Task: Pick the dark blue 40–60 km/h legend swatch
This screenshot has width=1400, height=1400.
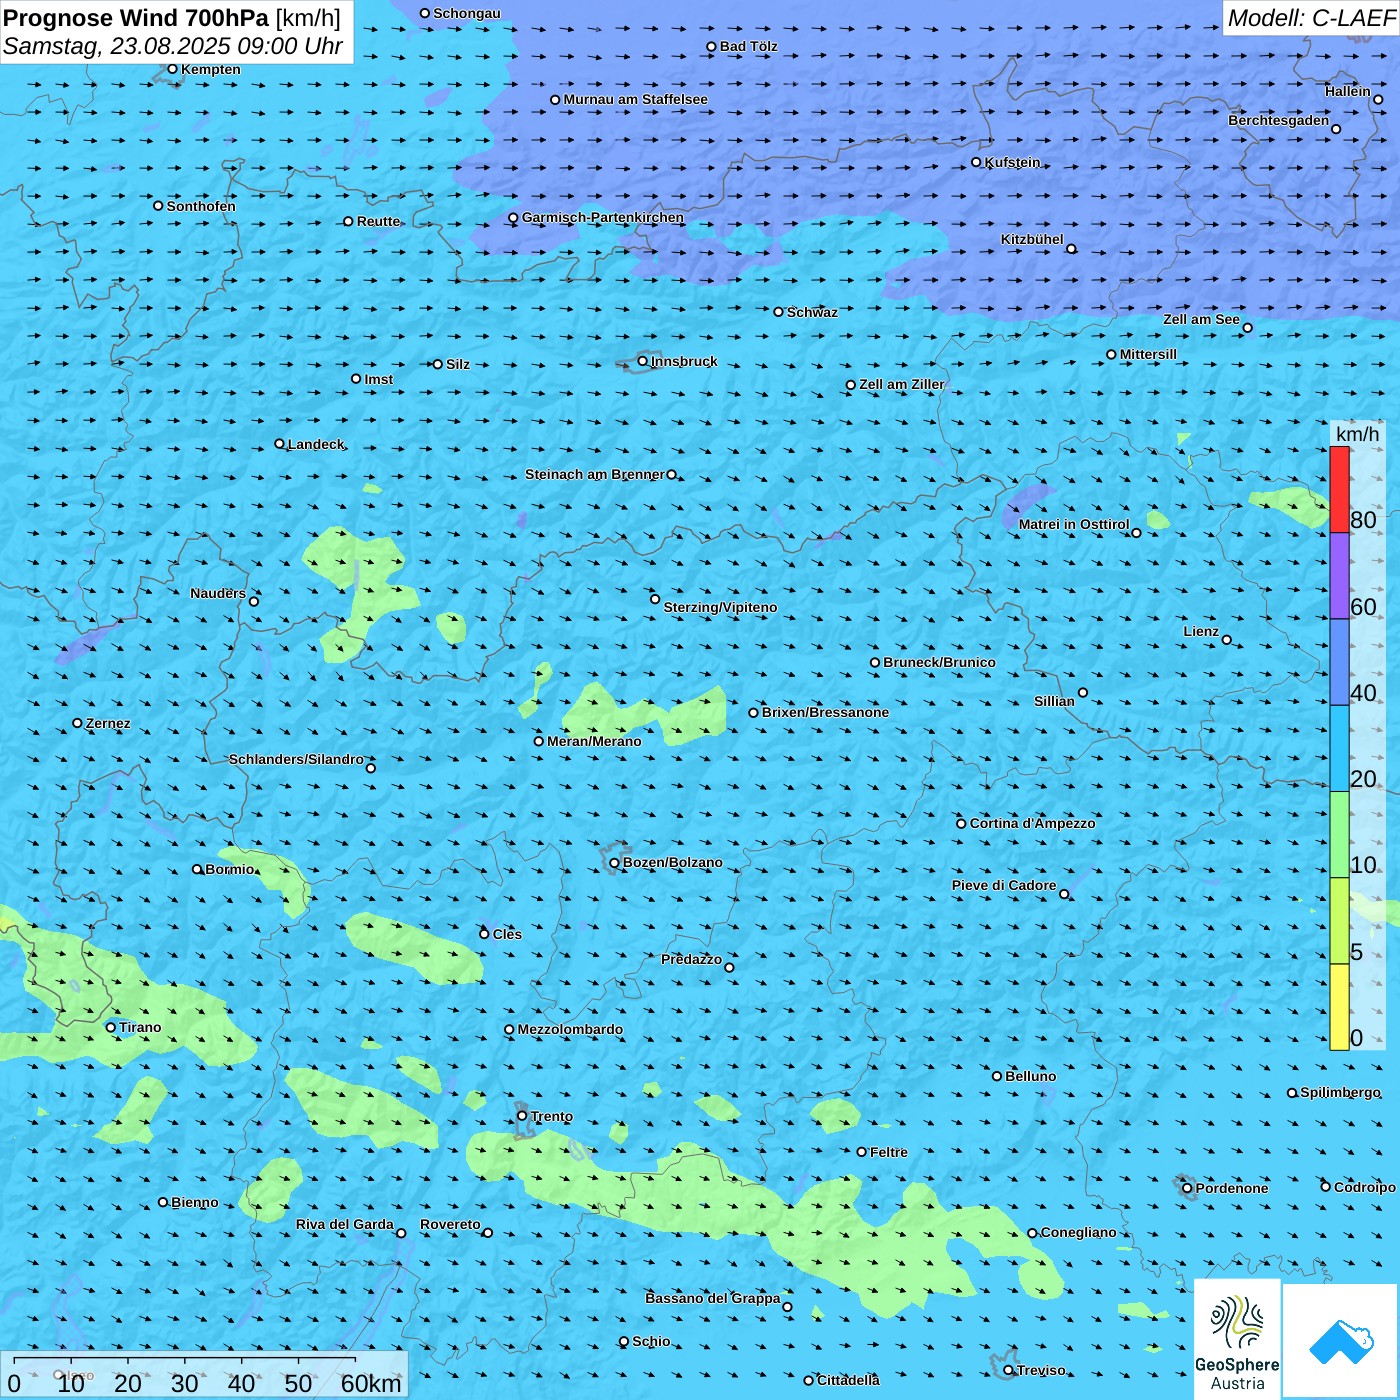Action: coord(1339,662)
